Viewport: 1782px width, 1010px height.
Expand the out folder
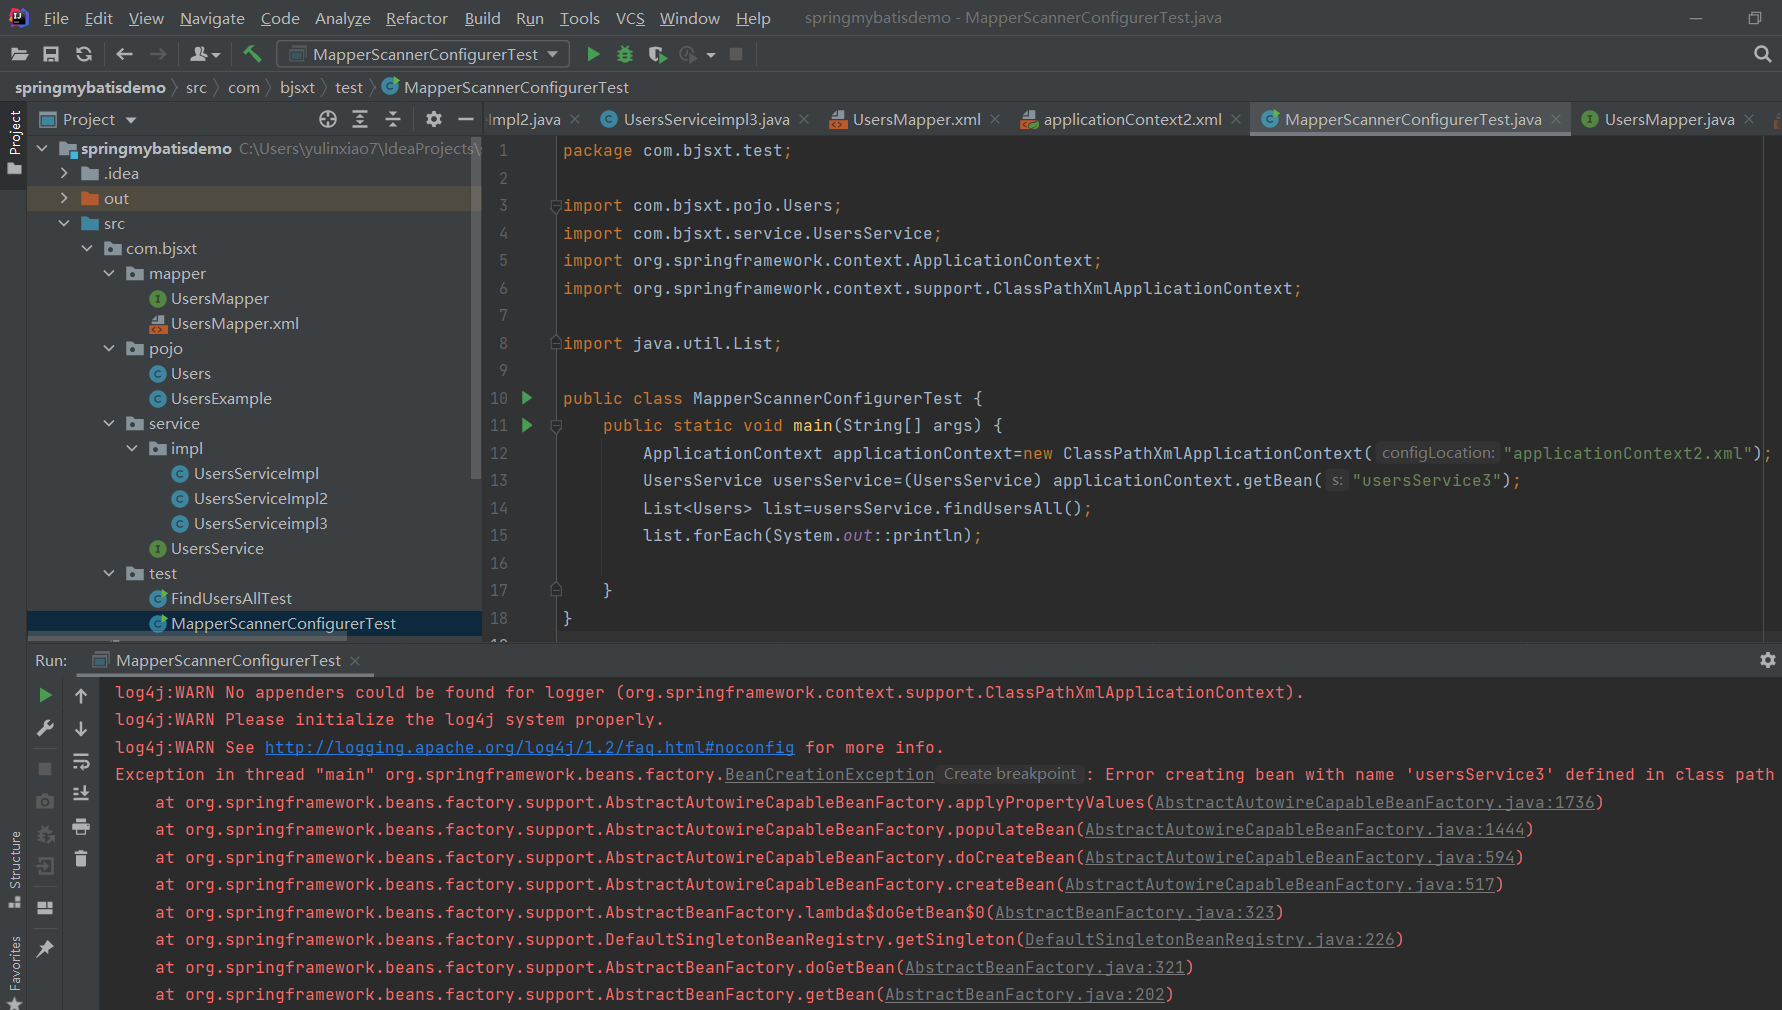(x=64, y=198)
